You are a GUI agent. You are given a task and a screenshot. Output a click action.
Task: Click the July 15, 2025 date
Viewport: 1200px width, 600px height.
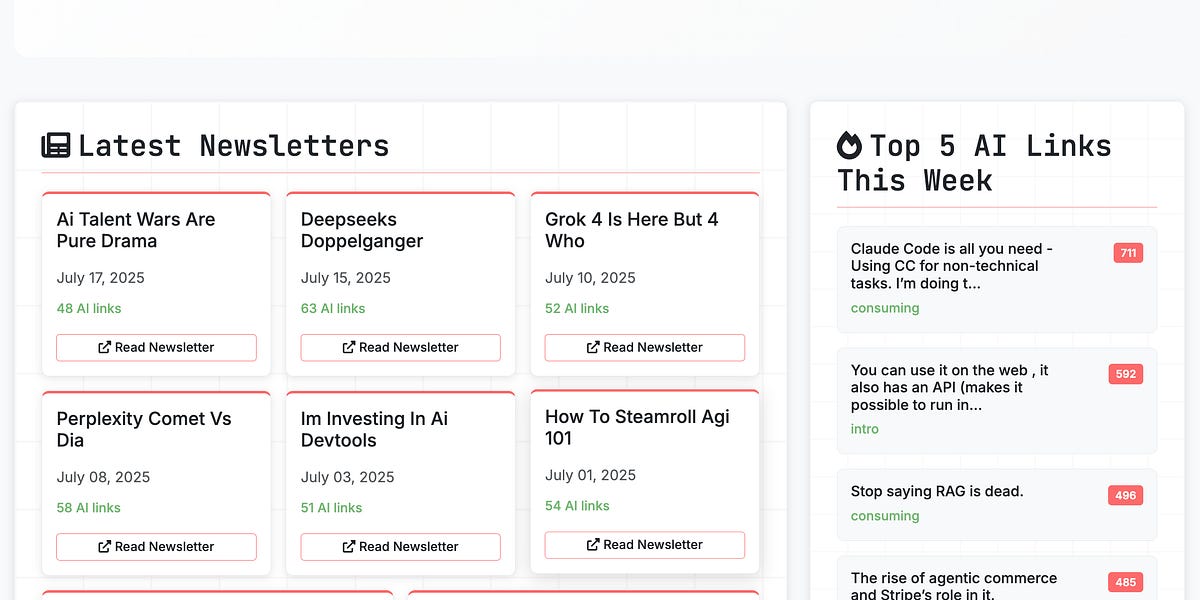(x=344, y=278)
